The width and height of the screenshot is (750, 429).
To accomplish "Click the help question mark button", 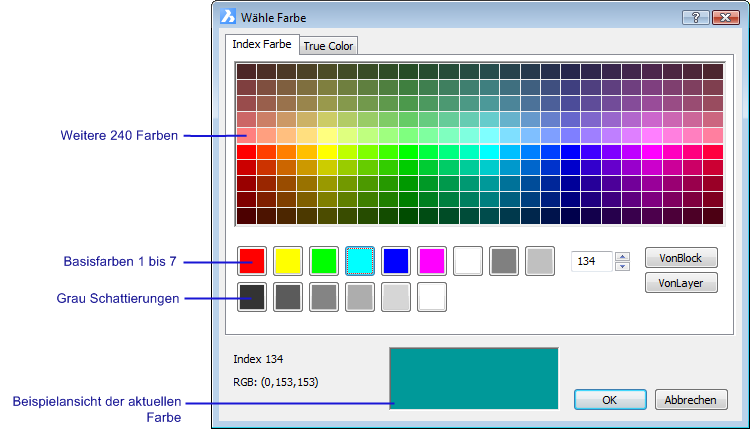I will pos(695,17).
